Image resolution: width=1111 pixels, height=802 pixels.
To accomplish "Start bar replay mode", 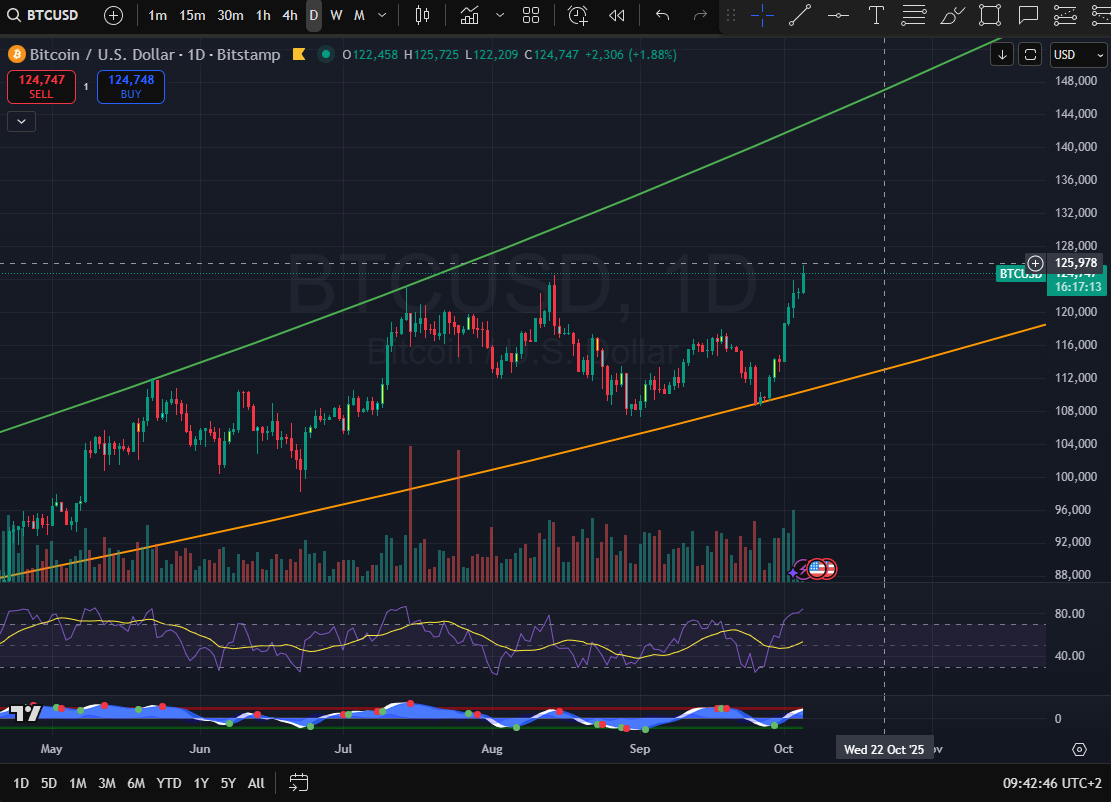I will 617,15.
